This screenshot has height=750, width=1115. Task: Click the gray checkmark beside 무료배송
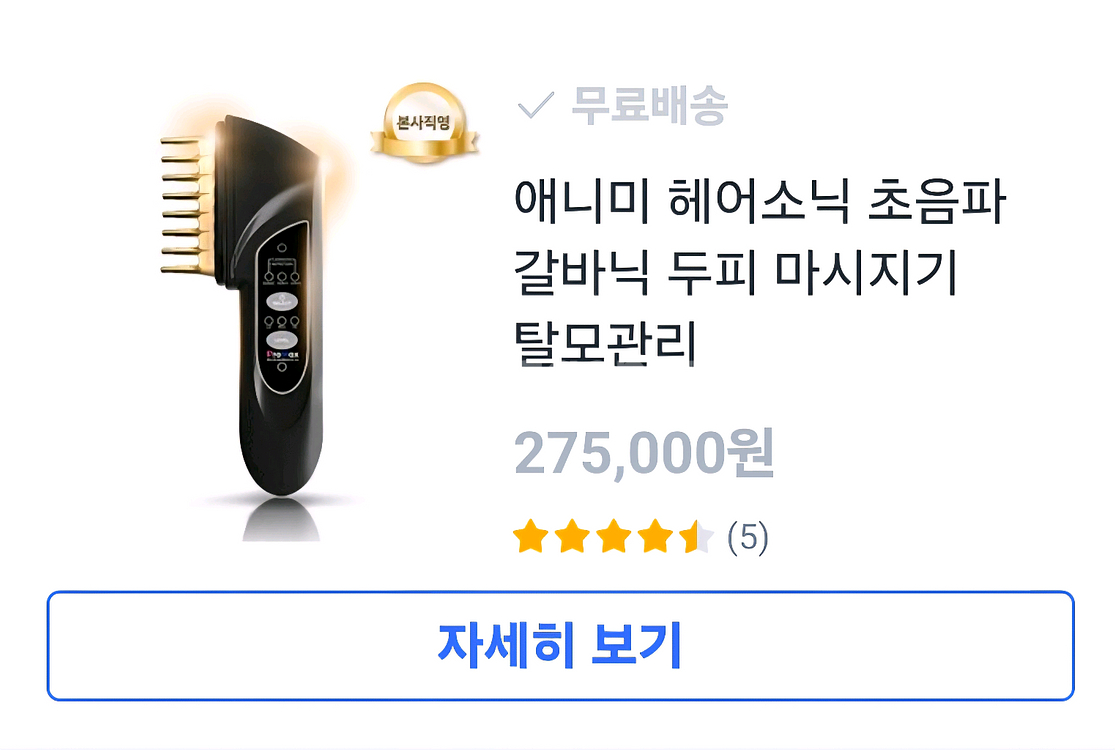(535, 105)
